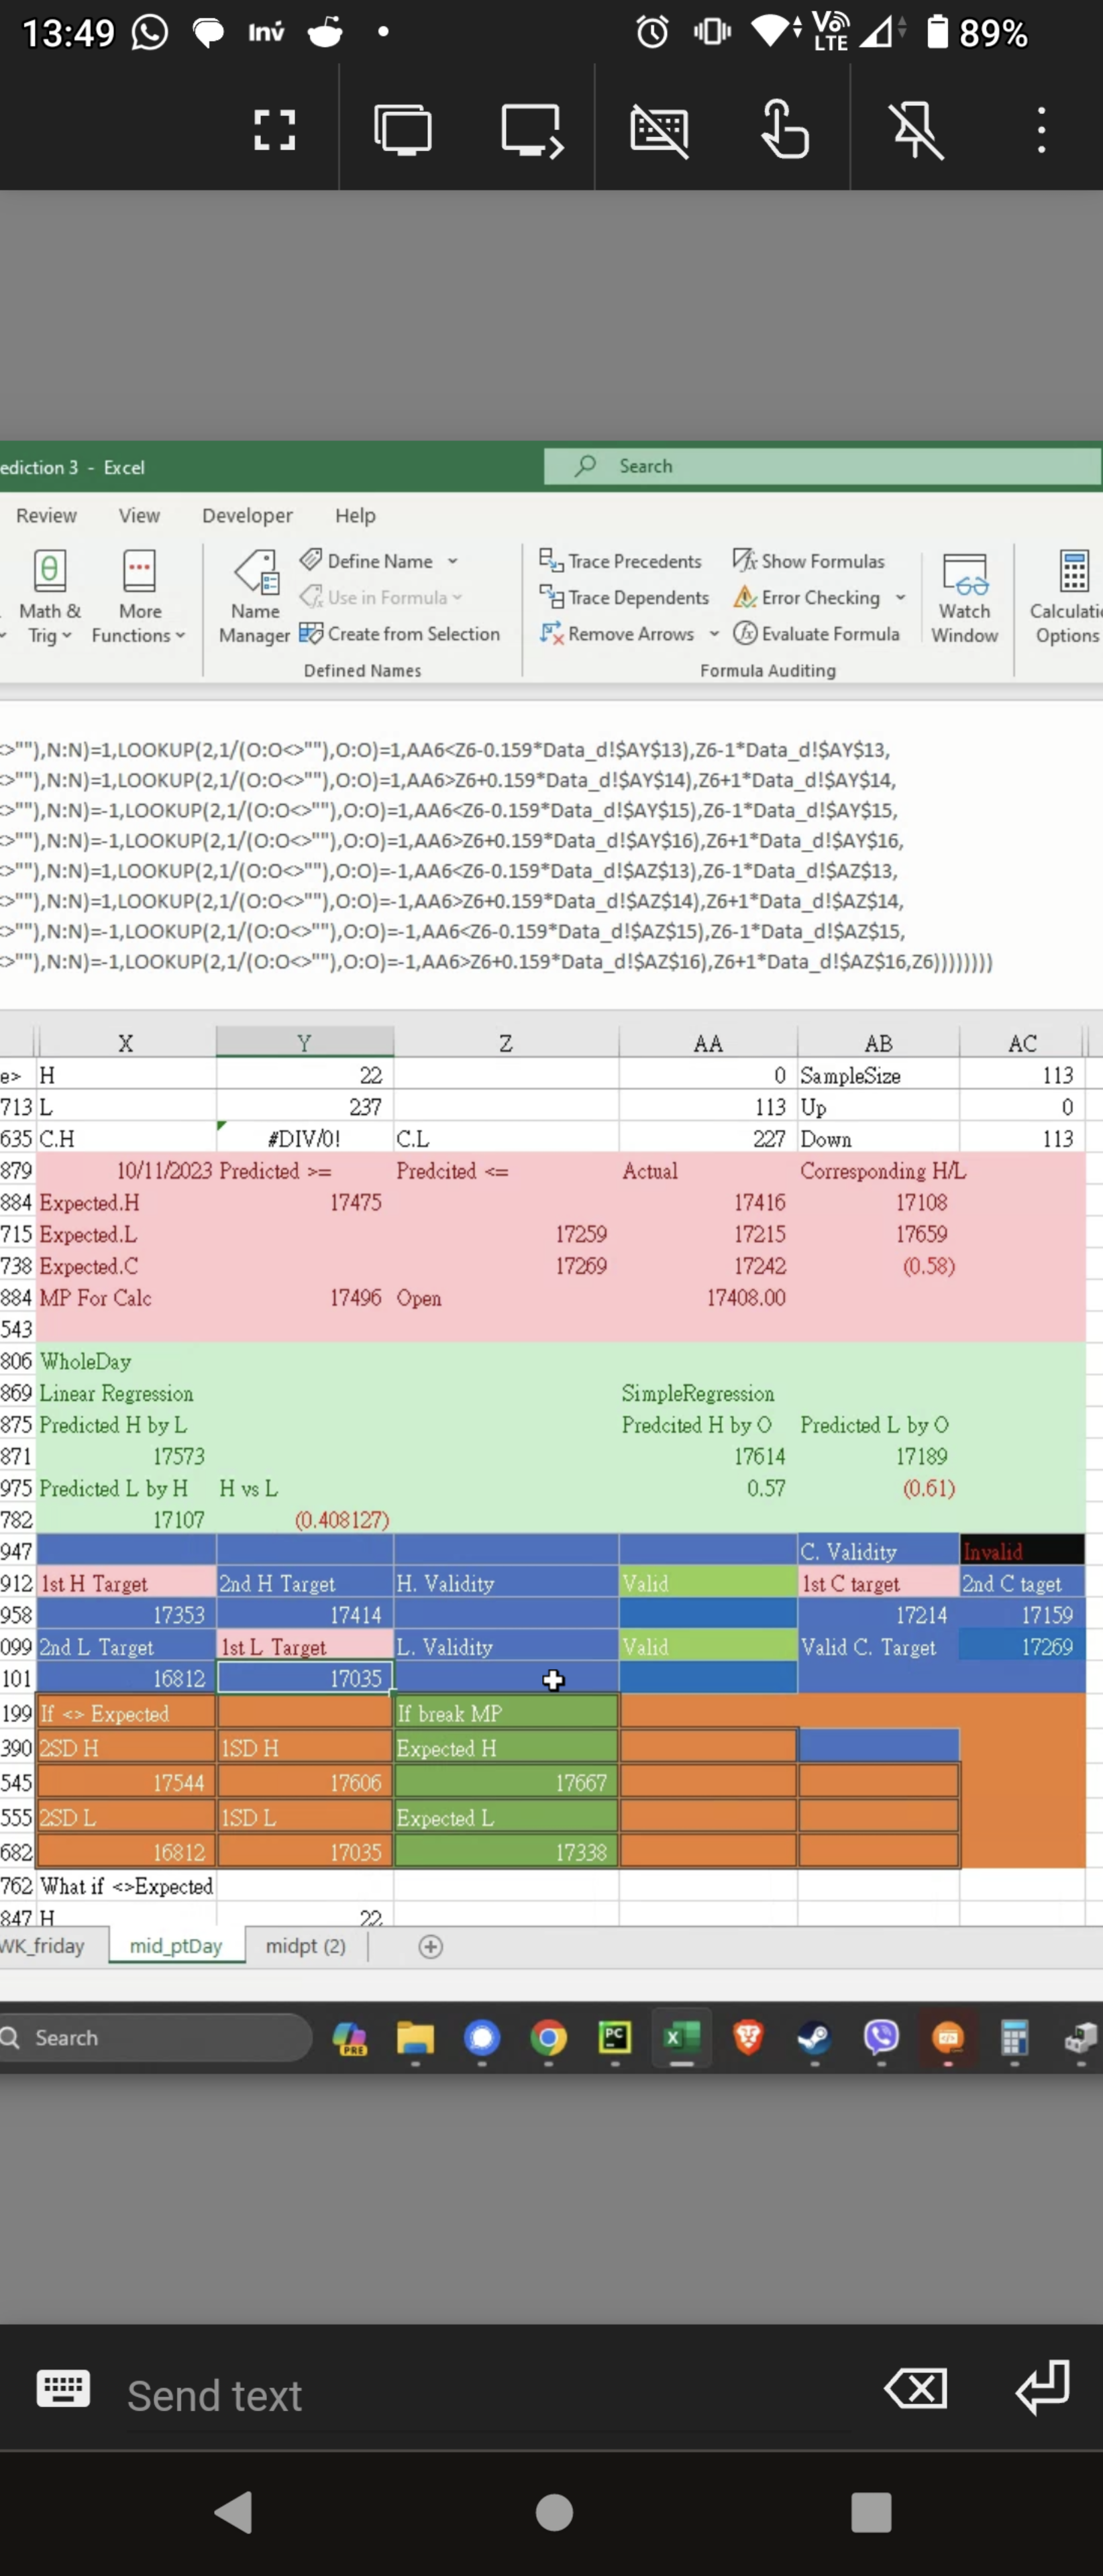Open the Developer ribbon tab

(247, 515)
